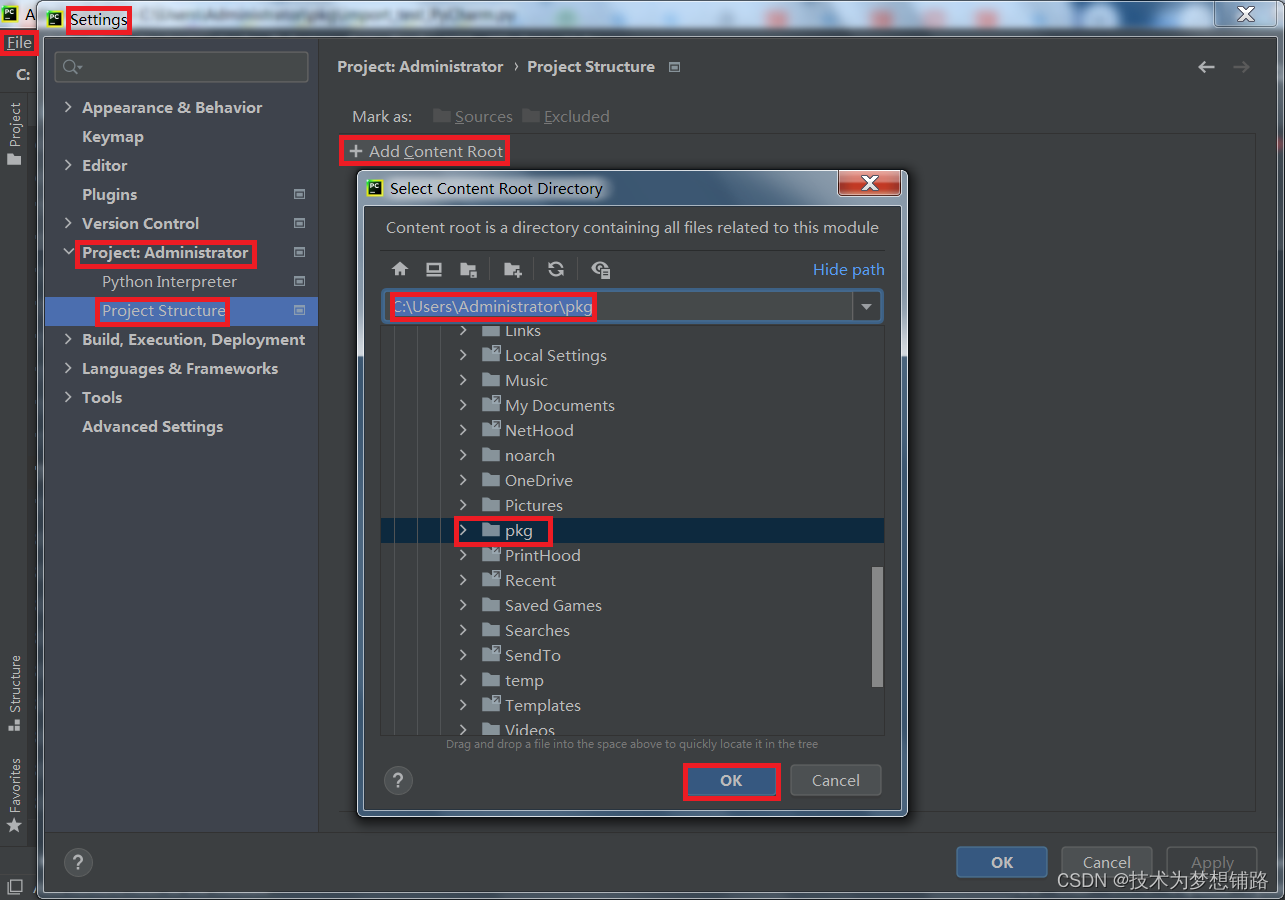Mark as Sources folder
Screen dimensions: 1285x900
coord(473,117)
